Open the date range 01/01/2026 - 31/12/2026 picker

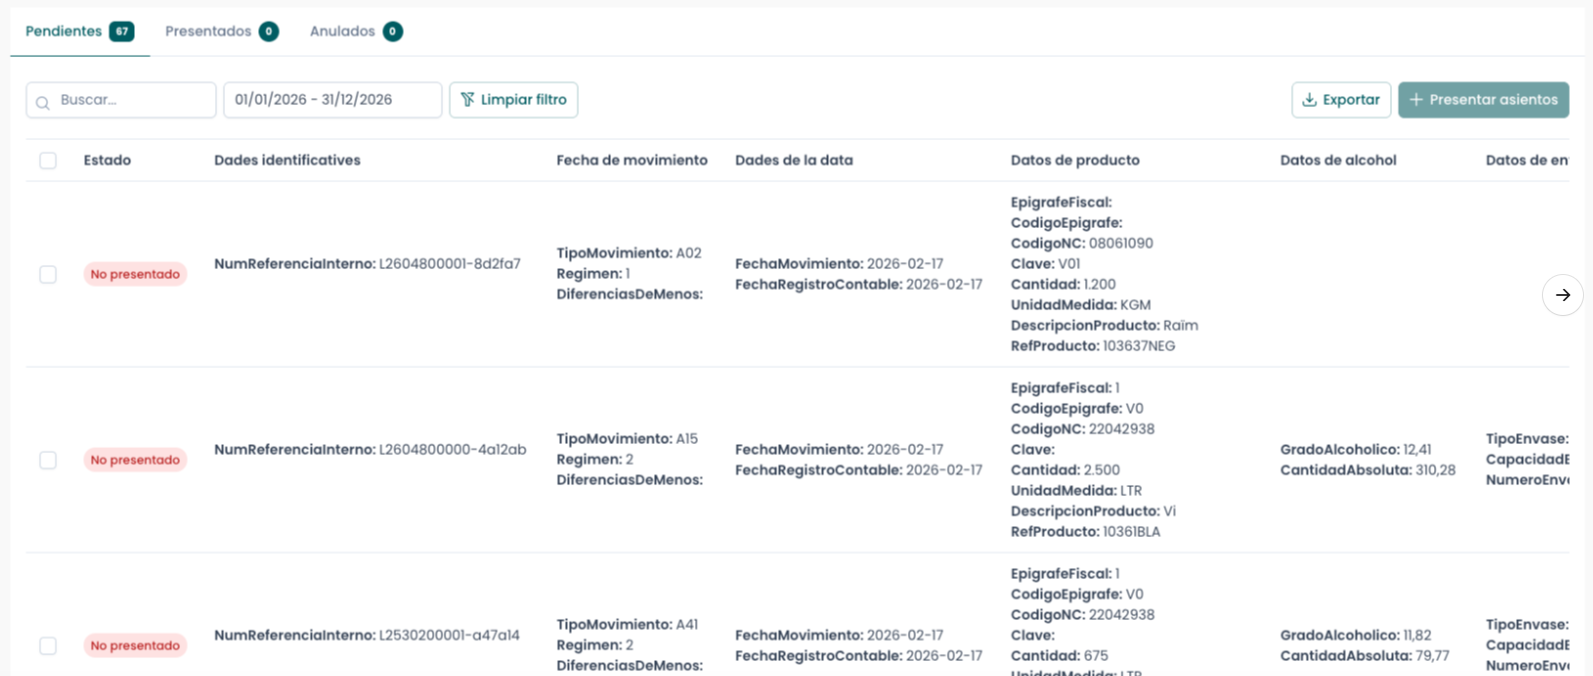(332, 100)
